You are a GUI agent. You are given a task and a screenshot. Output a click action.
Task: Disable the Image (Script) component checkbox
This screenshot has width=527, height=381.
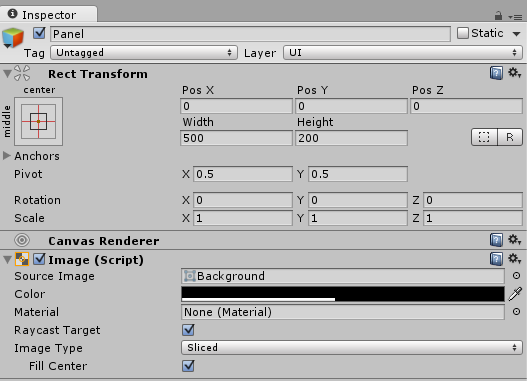pyautogui.click(x=39, y=259)
